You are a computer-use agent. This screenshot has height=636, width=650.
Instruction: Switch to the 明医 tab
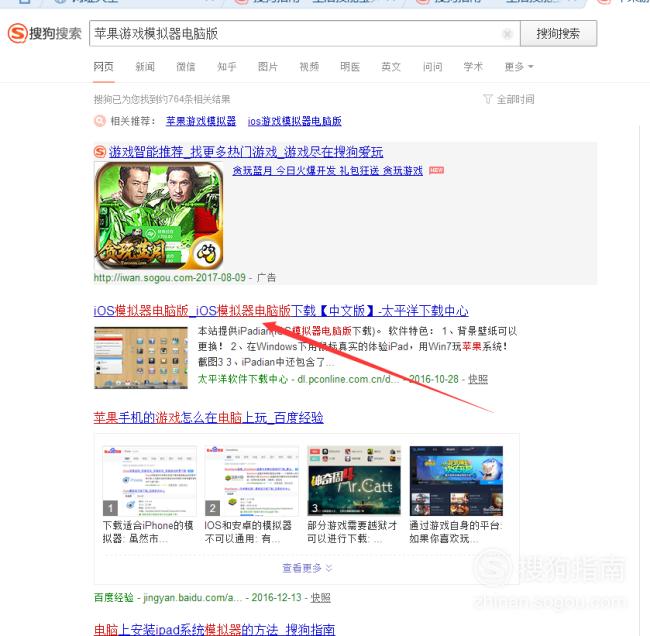350,67
